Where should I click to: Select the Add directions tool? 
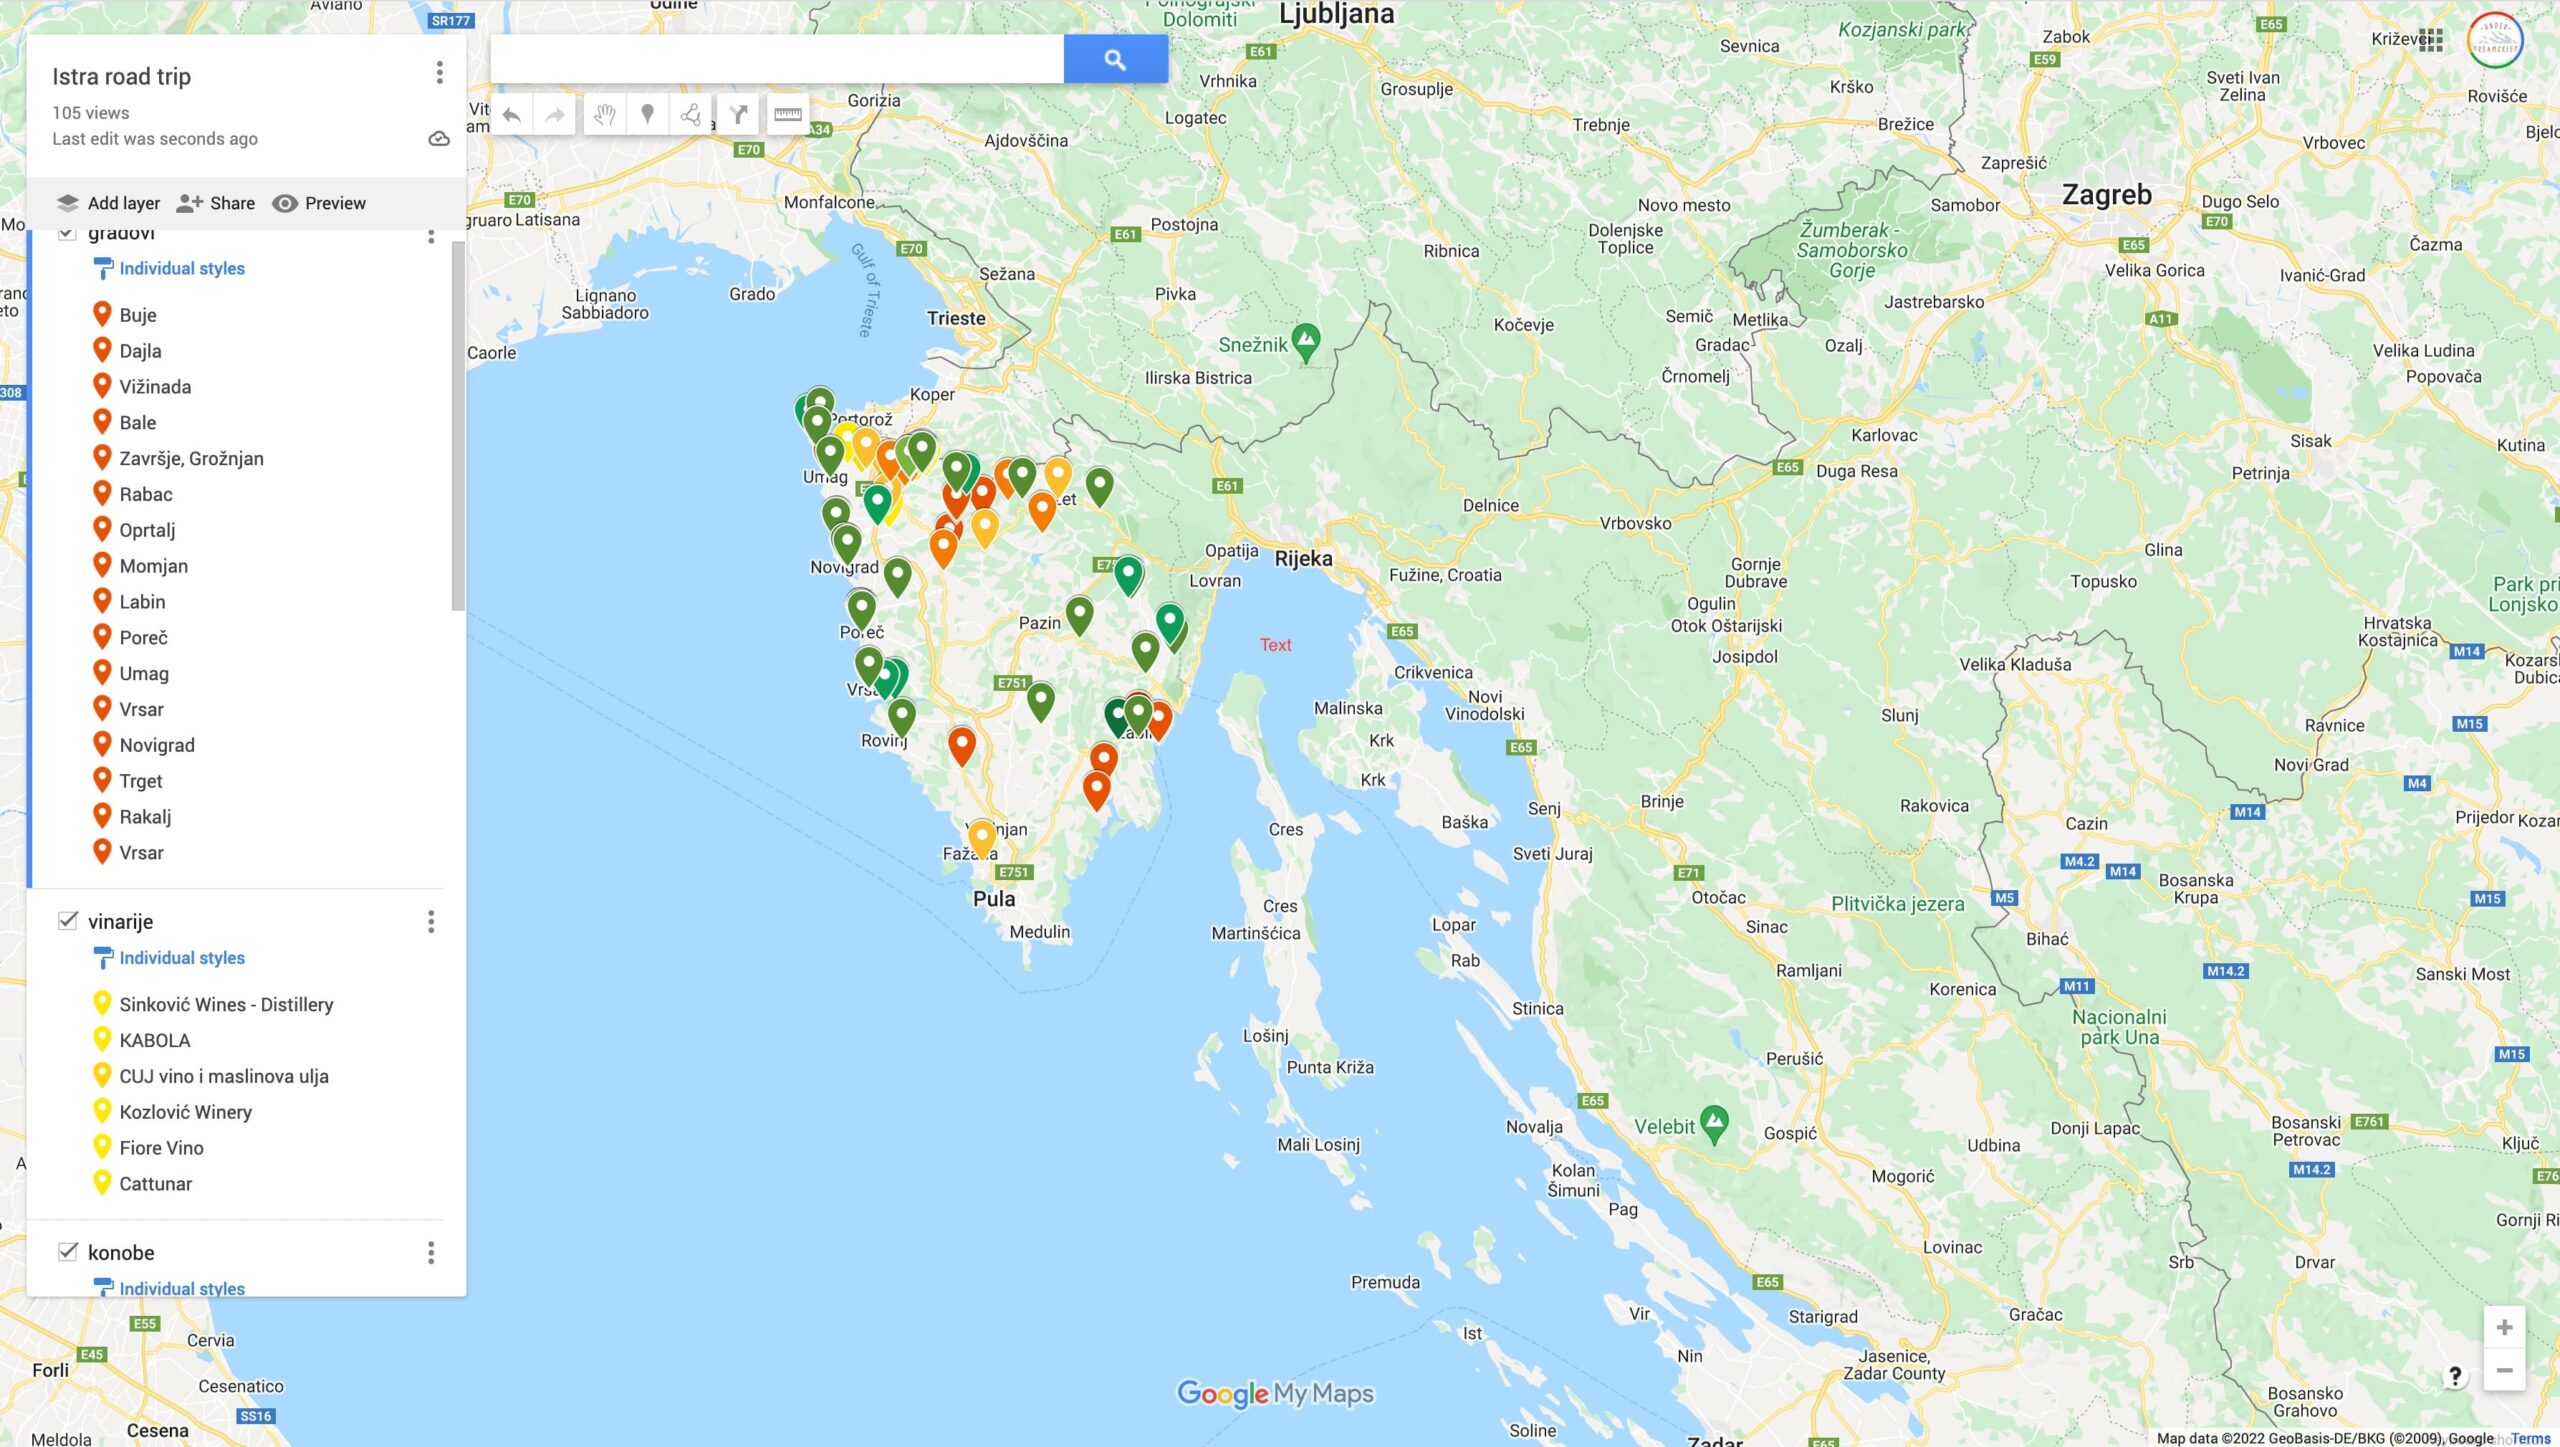point(739,113)
